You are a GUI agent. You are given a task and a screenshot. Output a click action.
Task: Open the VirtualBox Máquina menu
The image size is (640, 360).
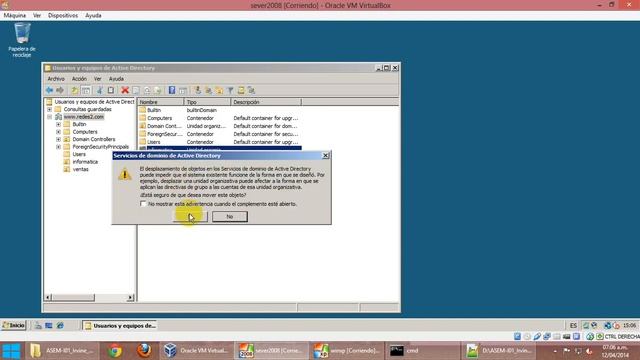(15, 16)
